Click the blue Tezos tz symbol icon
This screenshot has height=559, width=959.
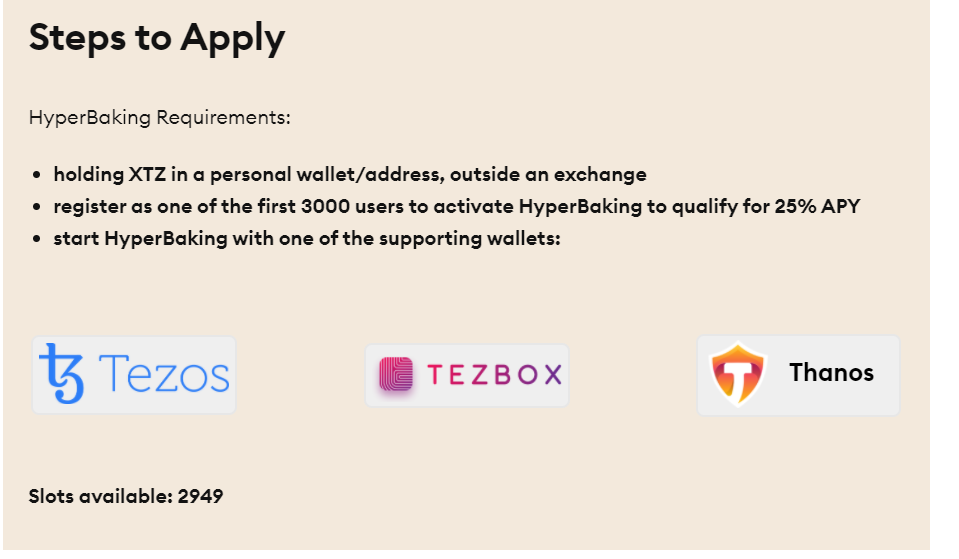[61, 373]
